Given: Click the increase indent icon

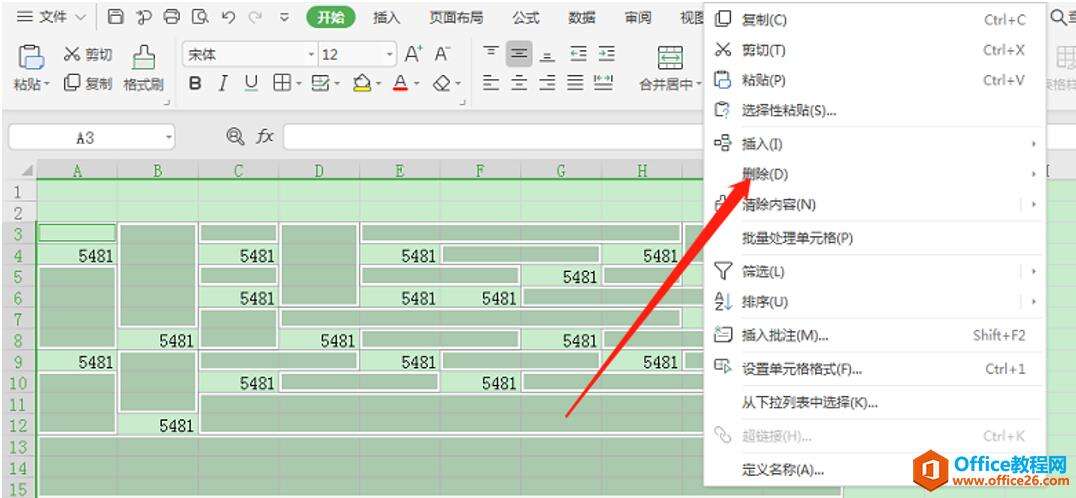Looking at the screenshot, I should click(606, 54).
